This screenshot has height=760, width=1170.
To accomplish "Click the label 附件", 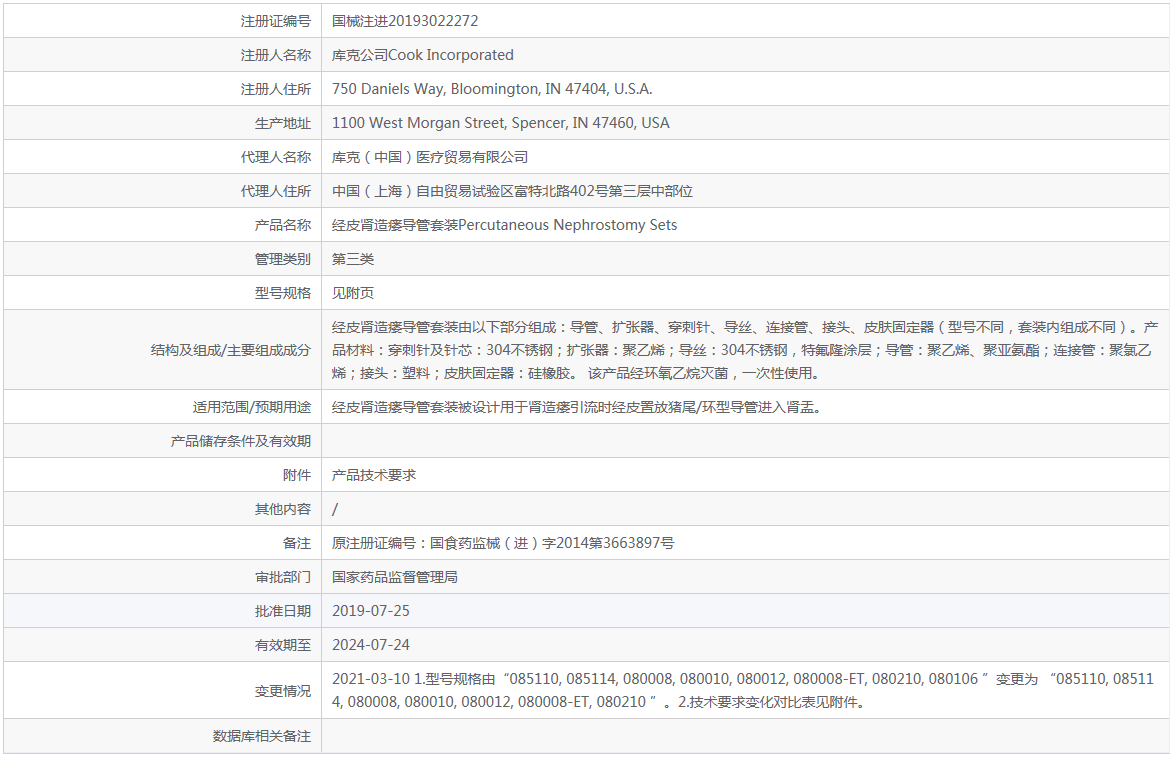I will coord(297,475).
